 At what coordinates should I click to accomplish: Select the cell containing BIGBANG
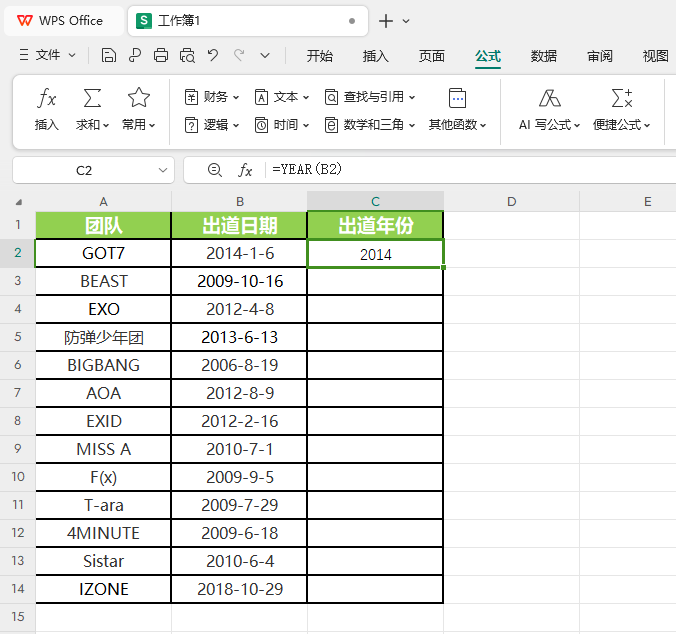pos(103,365)
